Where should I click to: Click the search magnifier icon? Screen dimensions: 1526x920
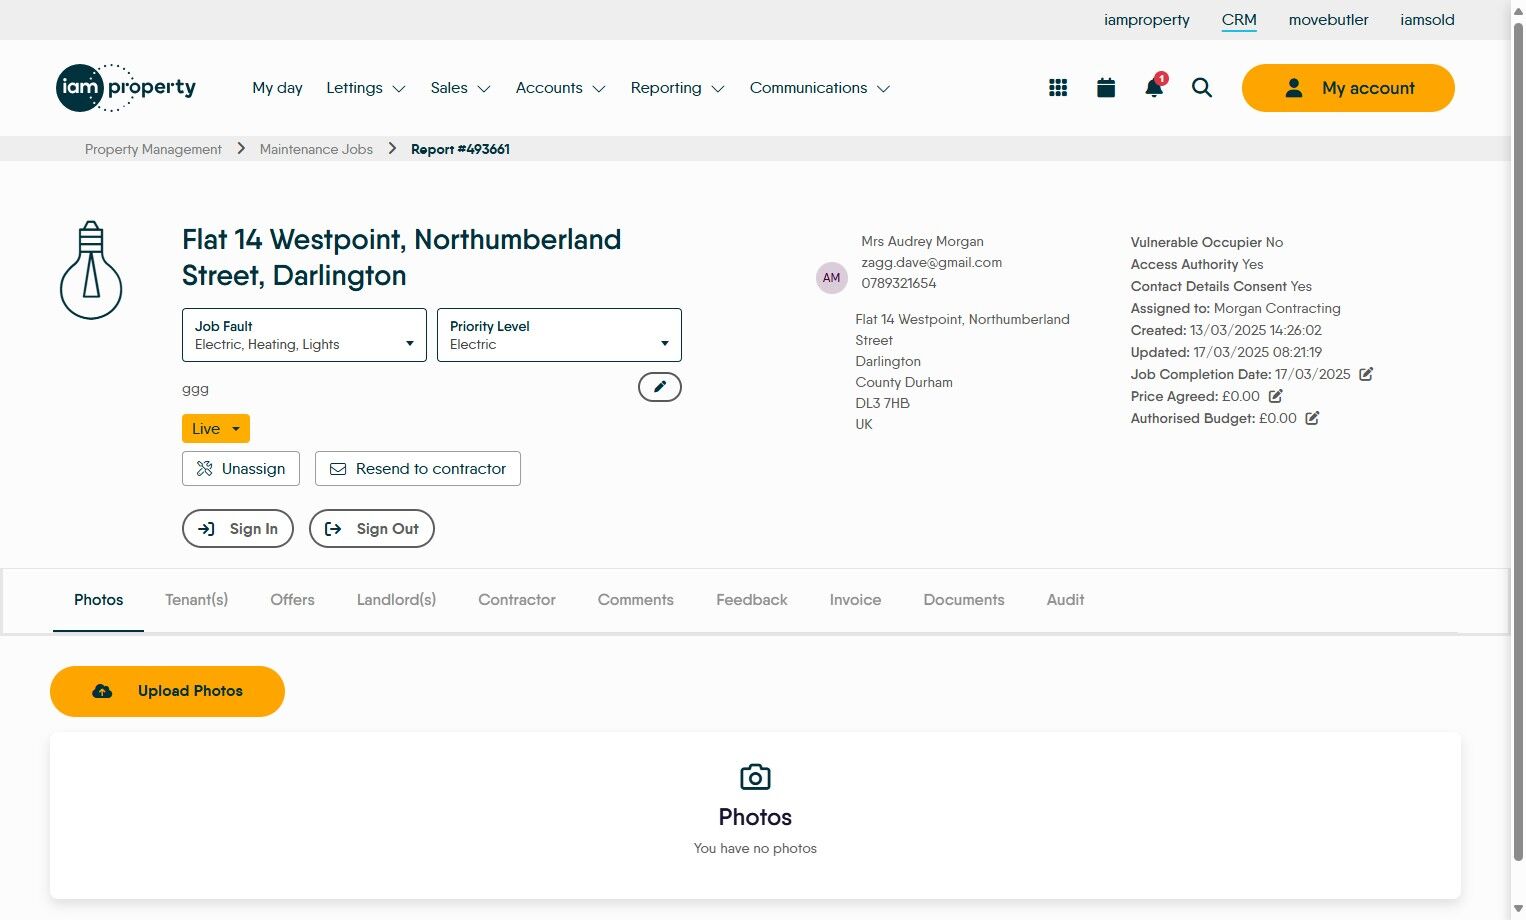point(1202,88)
